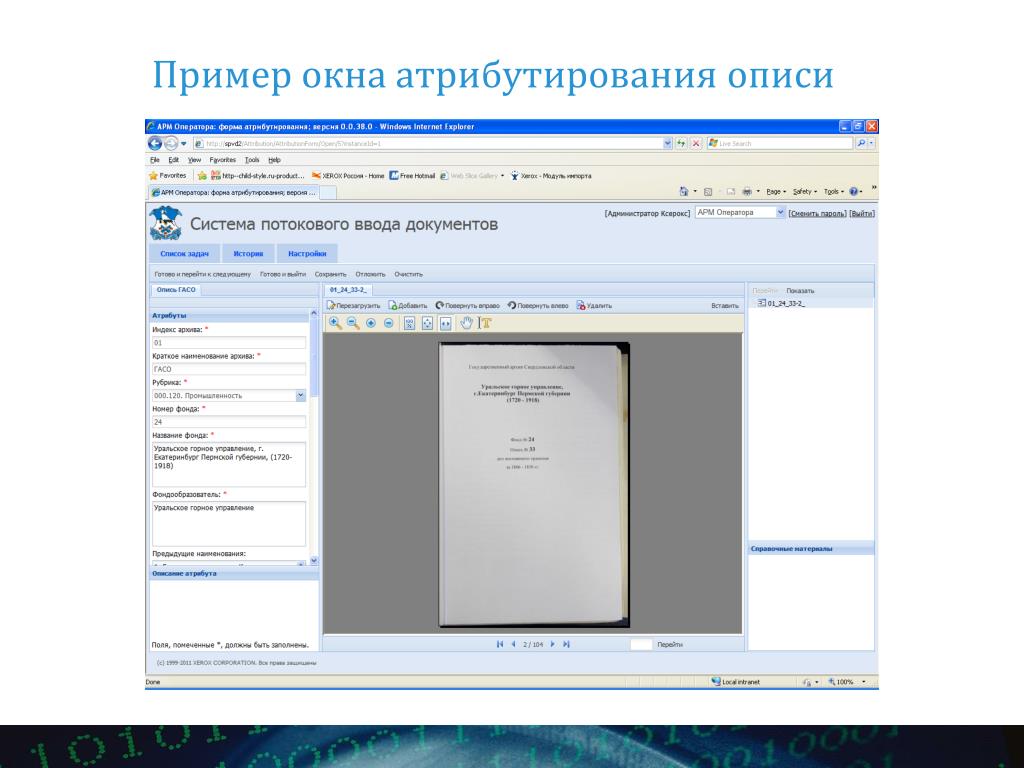This screenshot has width=1024, height=768.
Task: Click Повернуть влево rotate button
Action: click(x=538, y=306)
